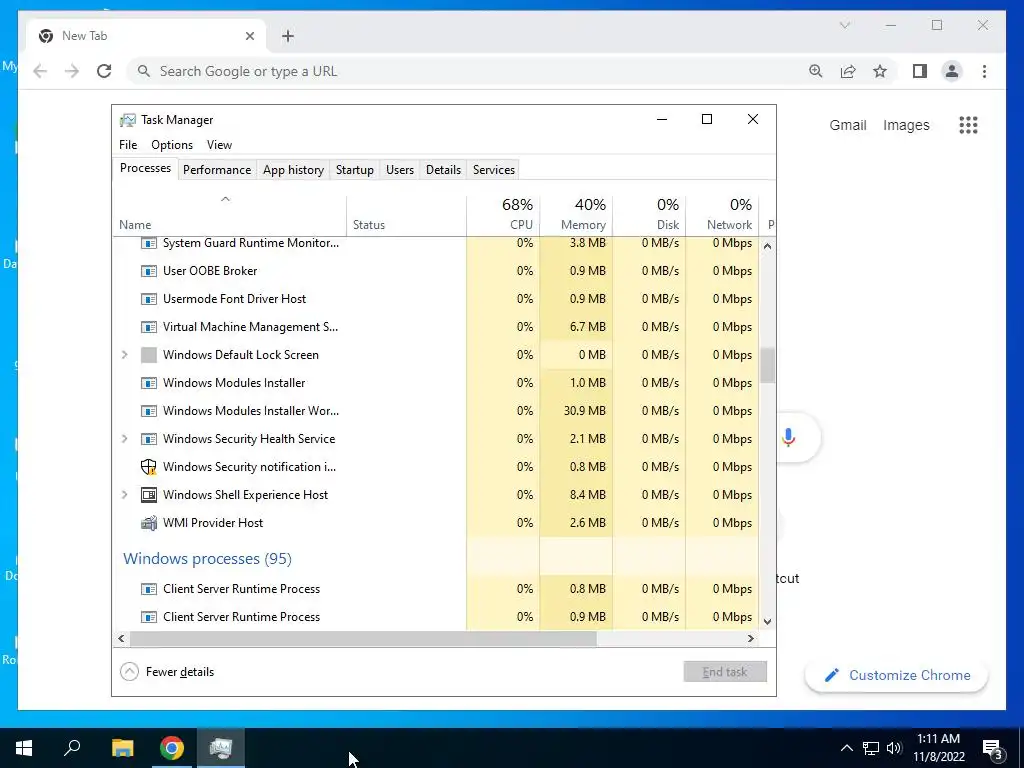The width and height of the screenshot is (1024, 768).
Task: Open the notification center icon
Action: (993, 748)
